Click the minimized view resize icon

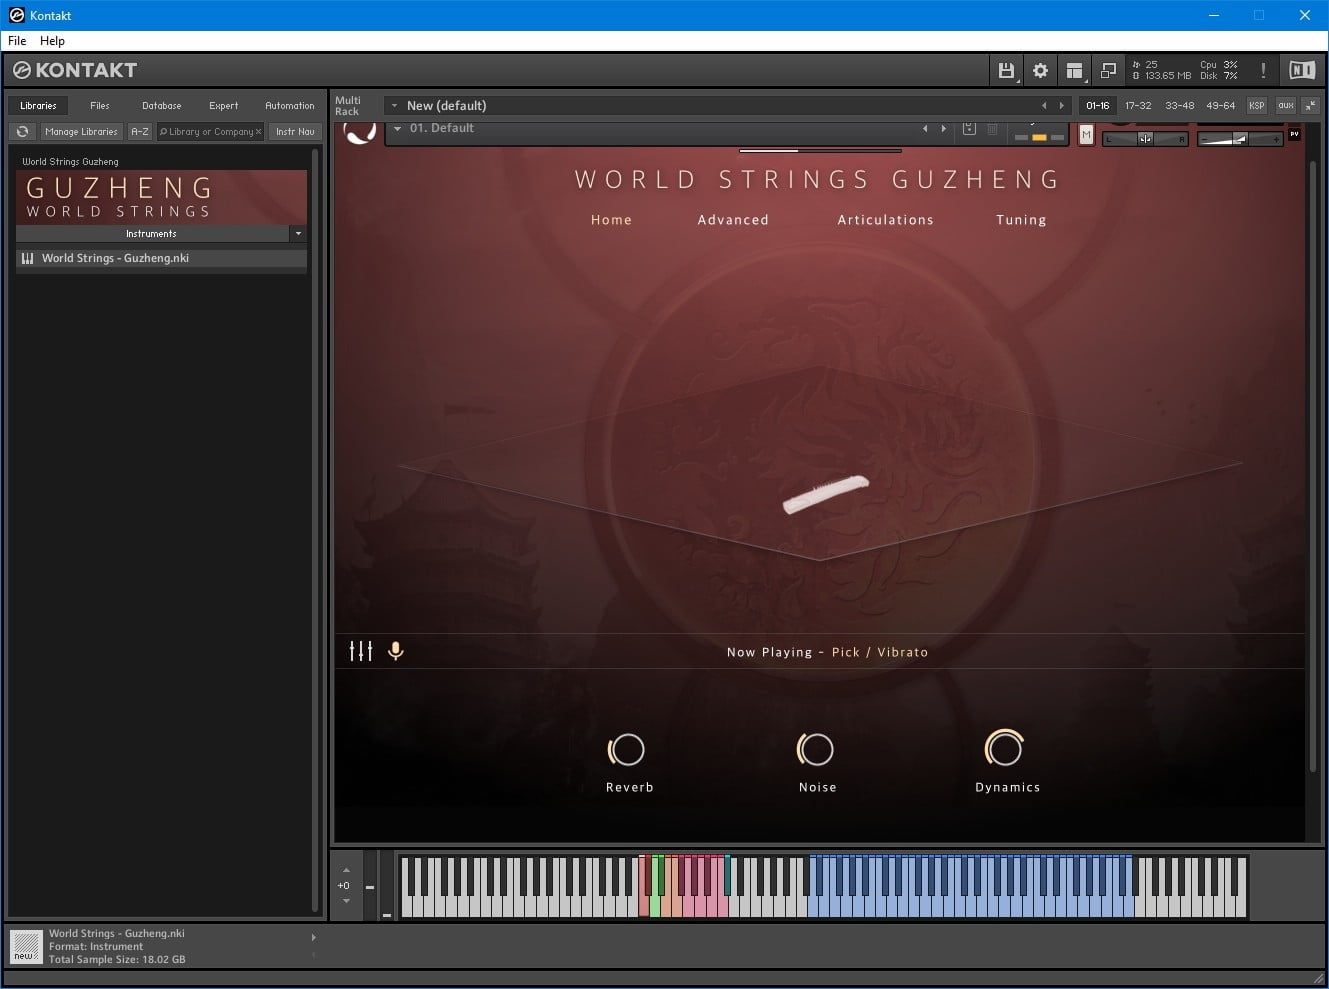1108,70
